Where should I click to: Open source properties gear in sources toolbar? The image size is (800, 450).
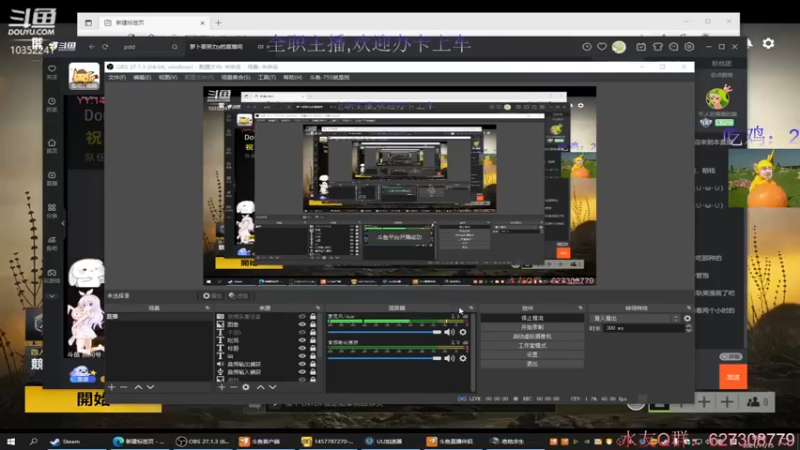(x=246, y=387)
